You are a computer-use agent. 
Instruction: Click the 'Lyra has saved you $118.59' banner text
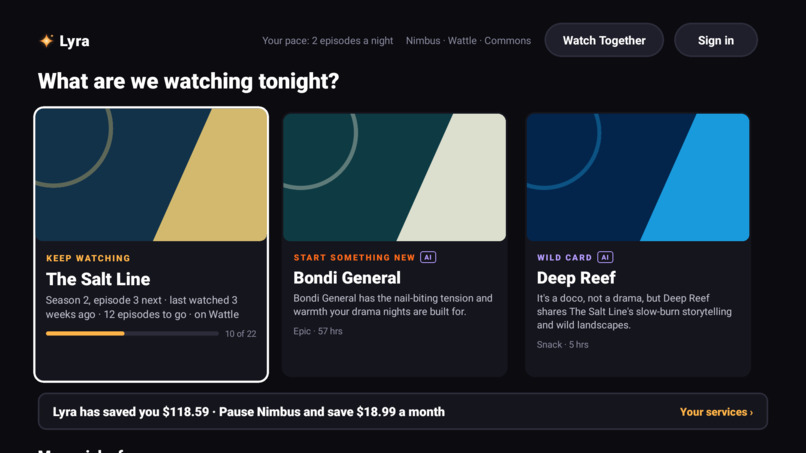(x=249, y=412)
